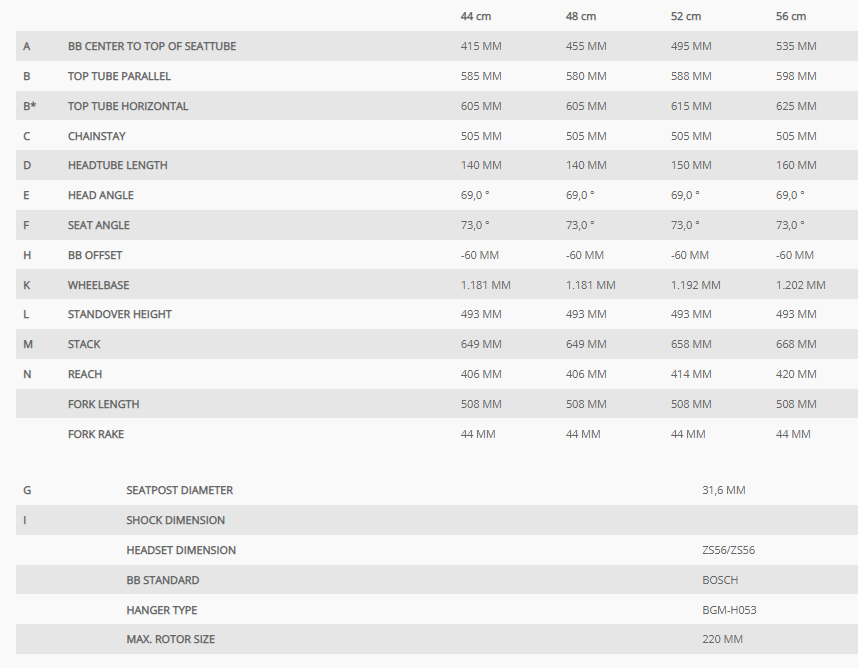
Task: Click the SEATPOST DIAMETER value 31,6 MM
Action: [x=723, y=490]
